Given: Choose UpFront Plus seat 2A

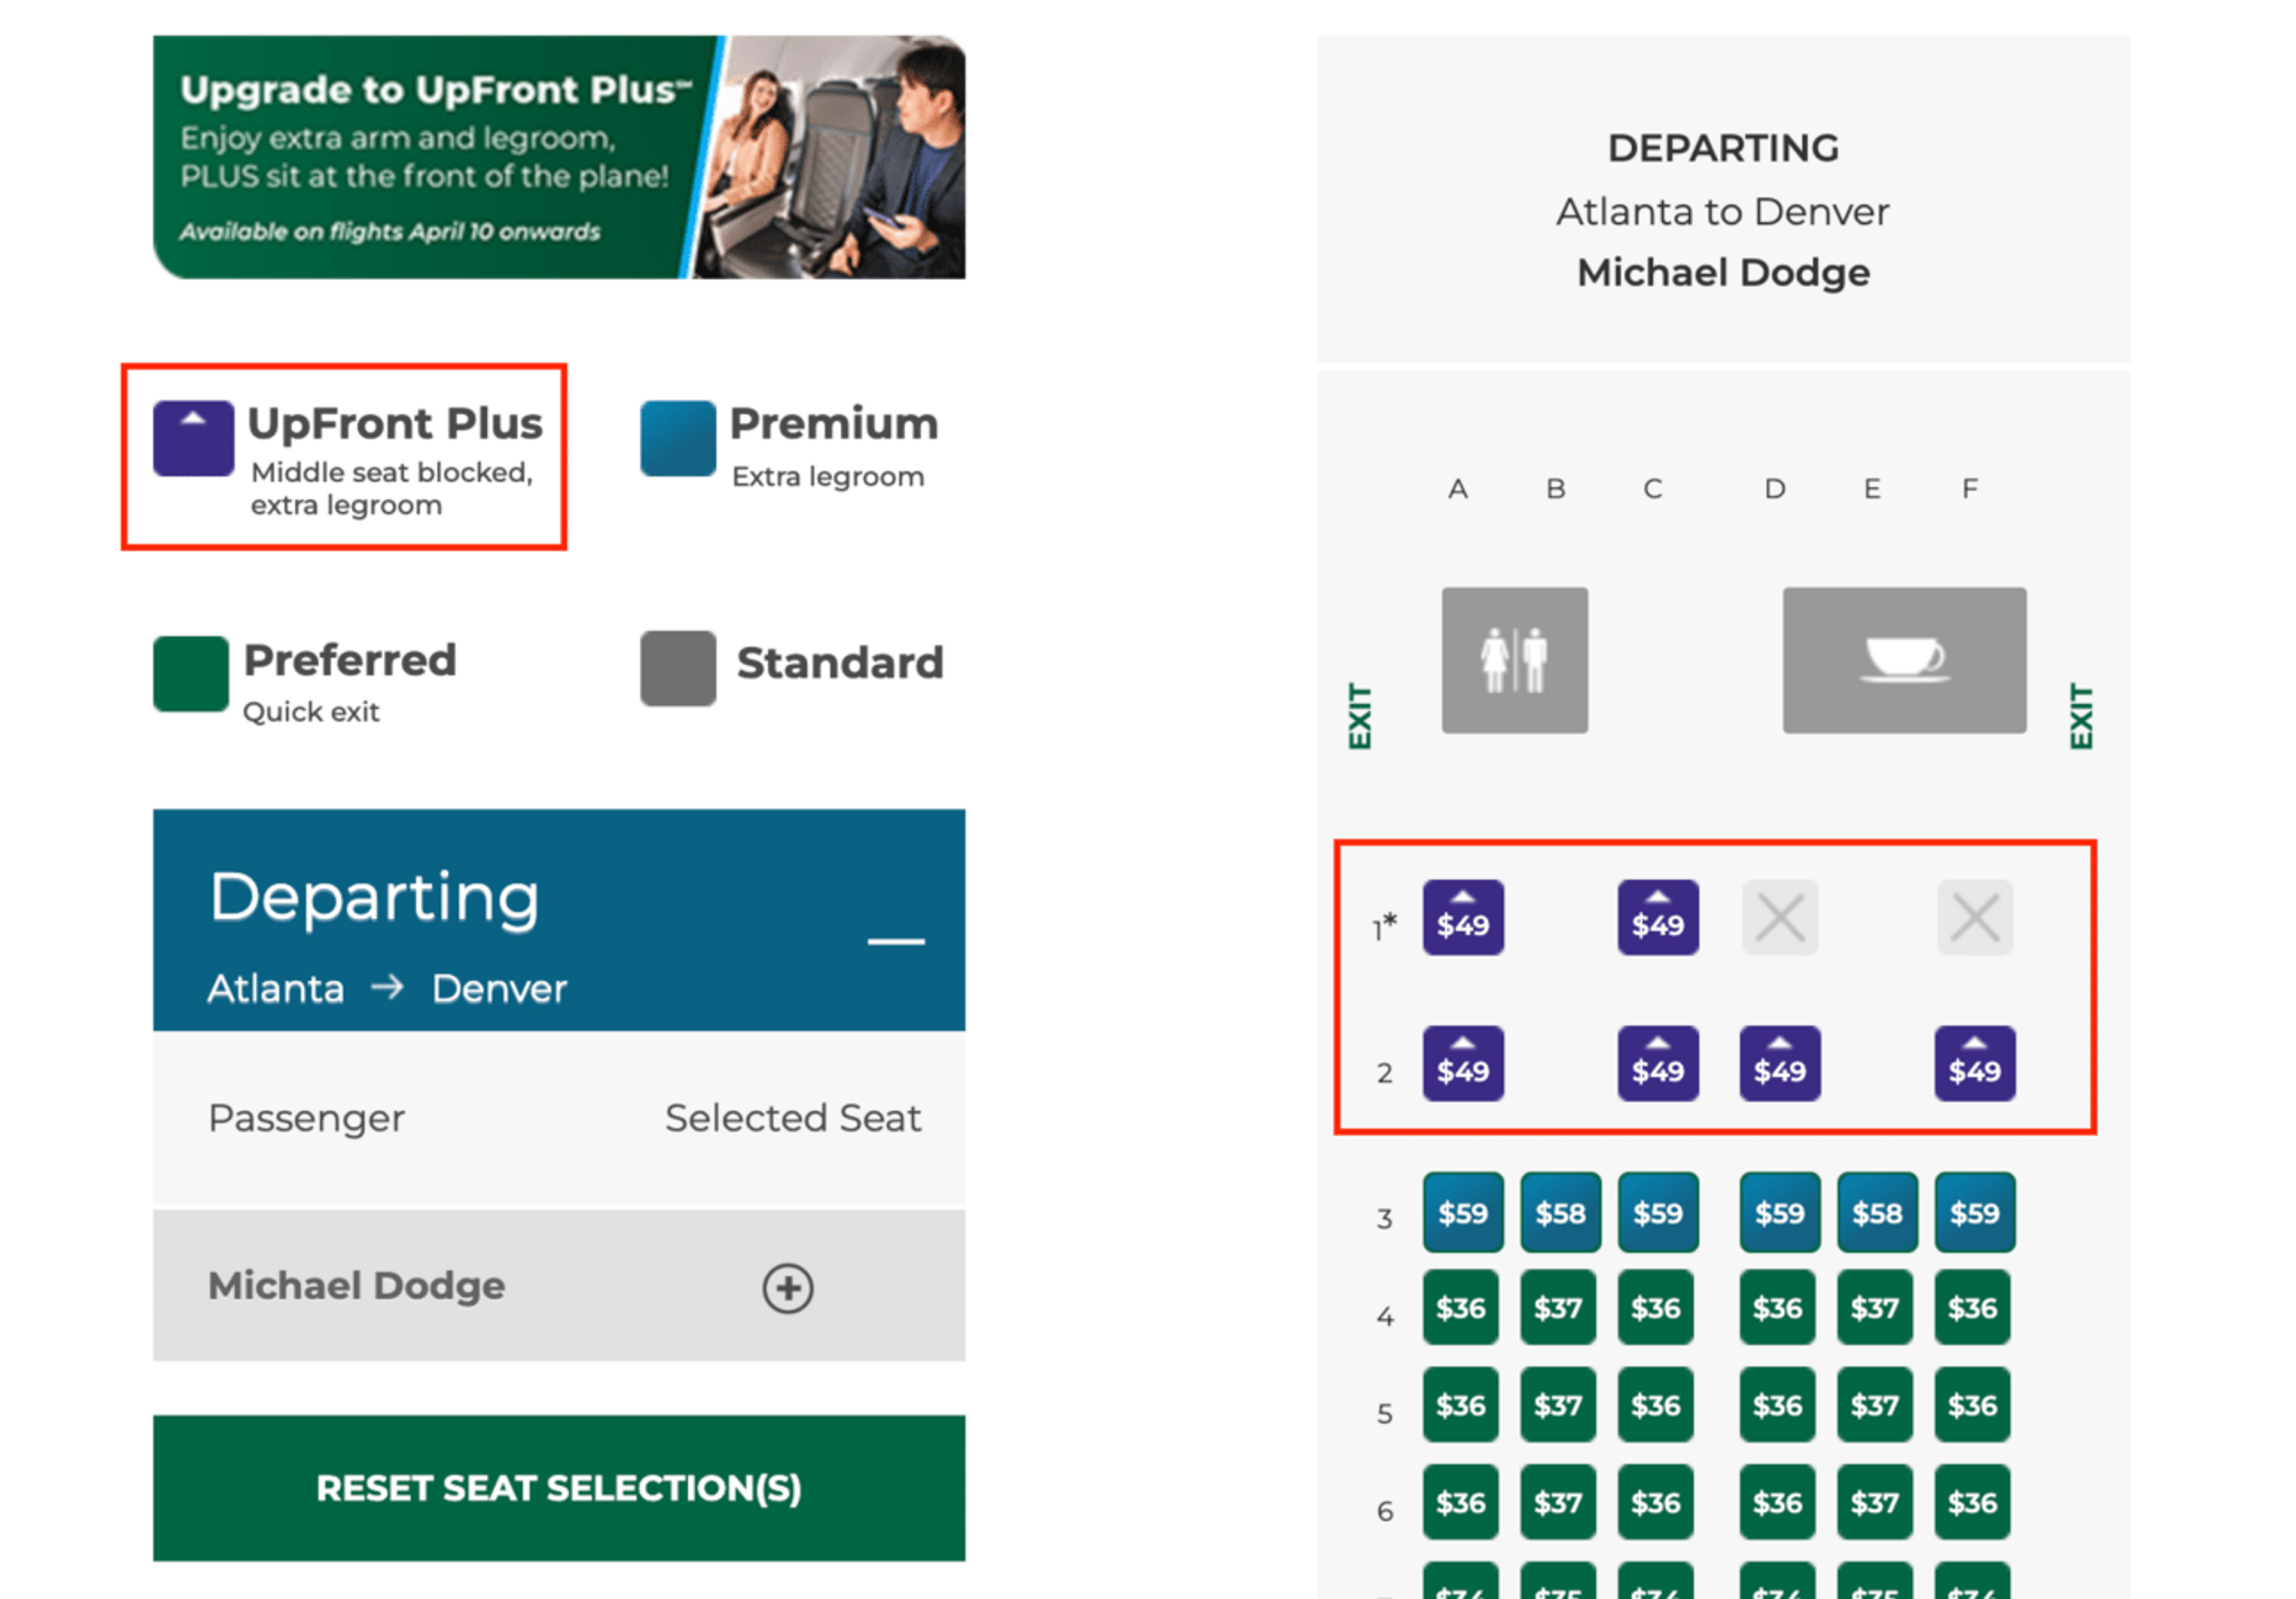Looking at the screenshot, I should click(x=1463, y=1063).
